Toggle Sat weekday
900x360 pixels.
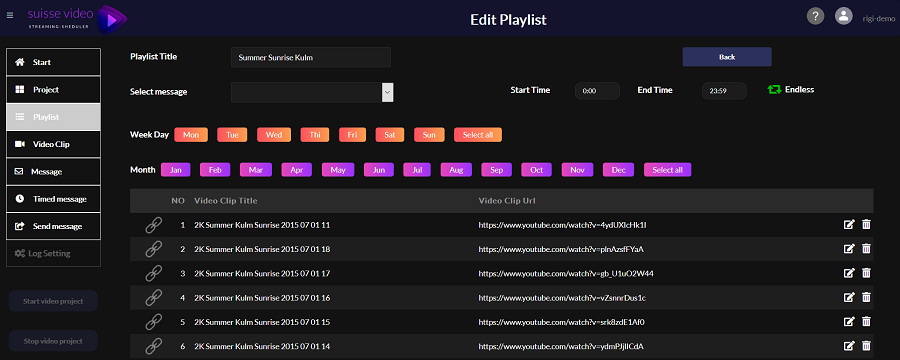390,135
